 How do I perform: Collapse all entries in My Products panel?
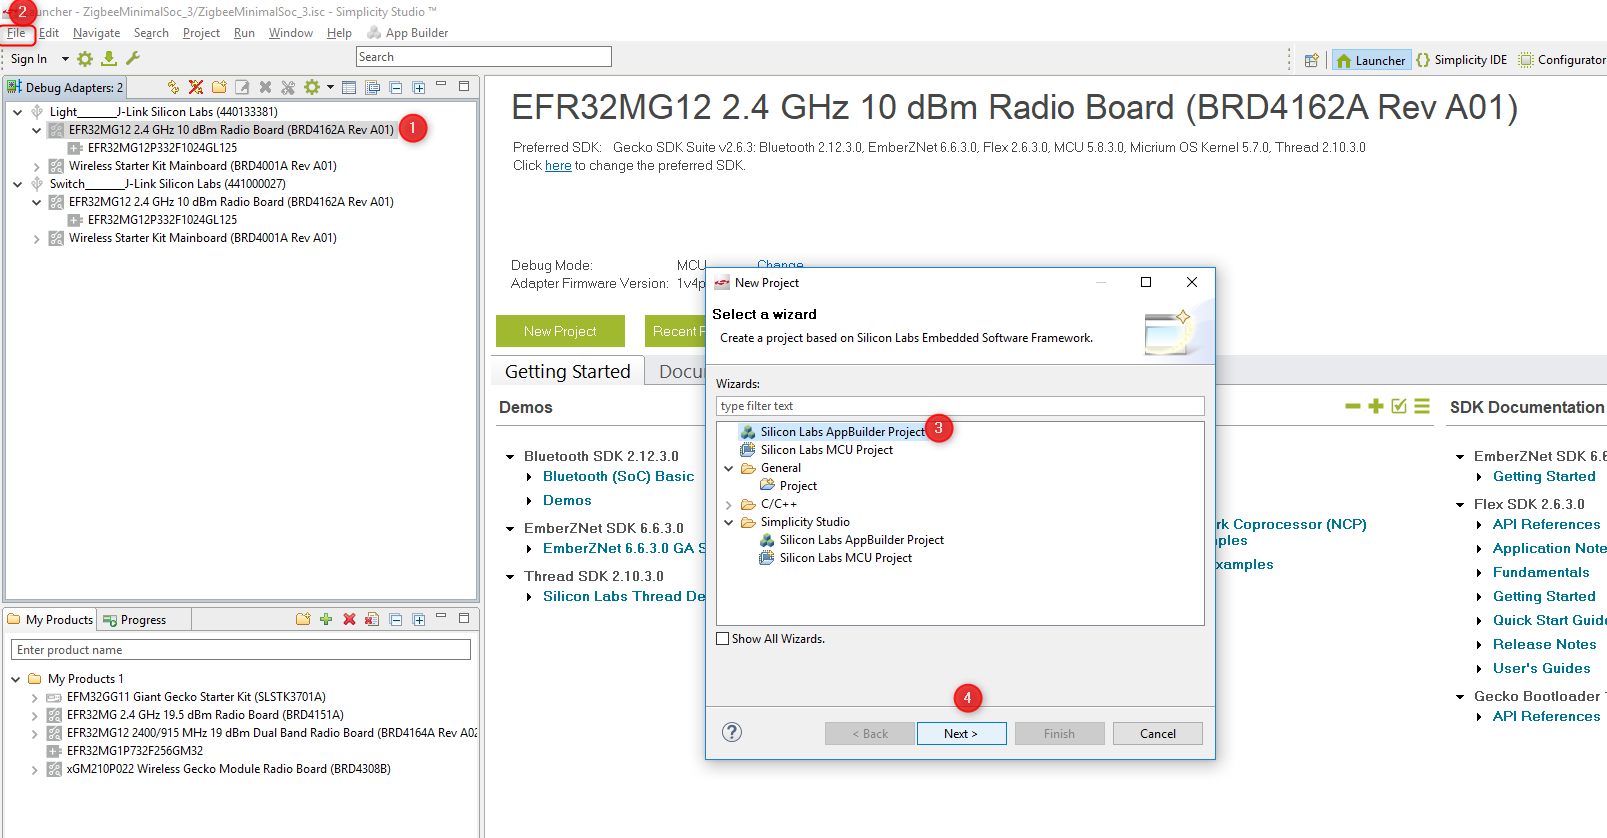coord(396,620)
